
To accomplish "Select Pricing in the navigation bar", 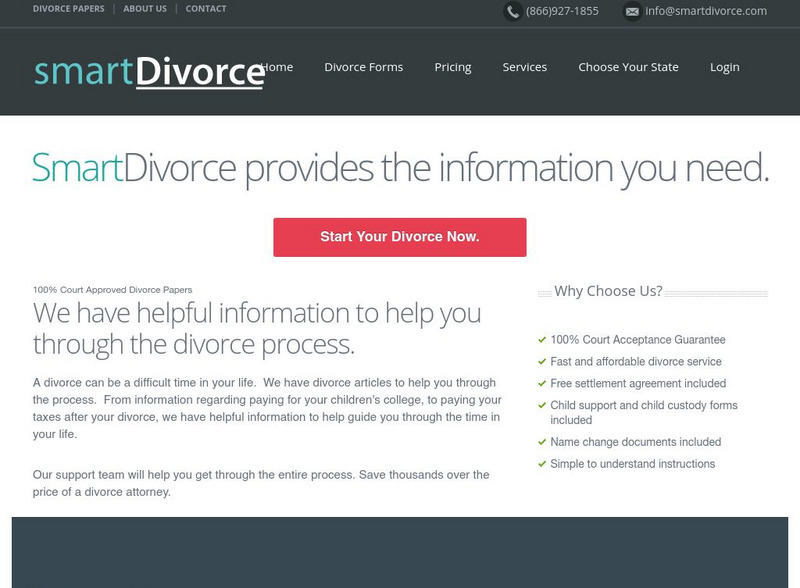I will tap(453, 67).
